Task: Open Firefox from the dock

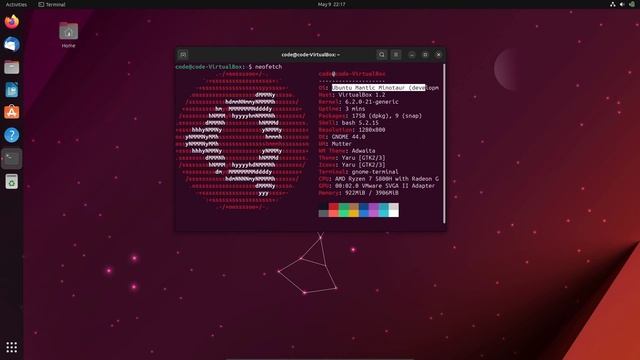Action: [12, 22]
